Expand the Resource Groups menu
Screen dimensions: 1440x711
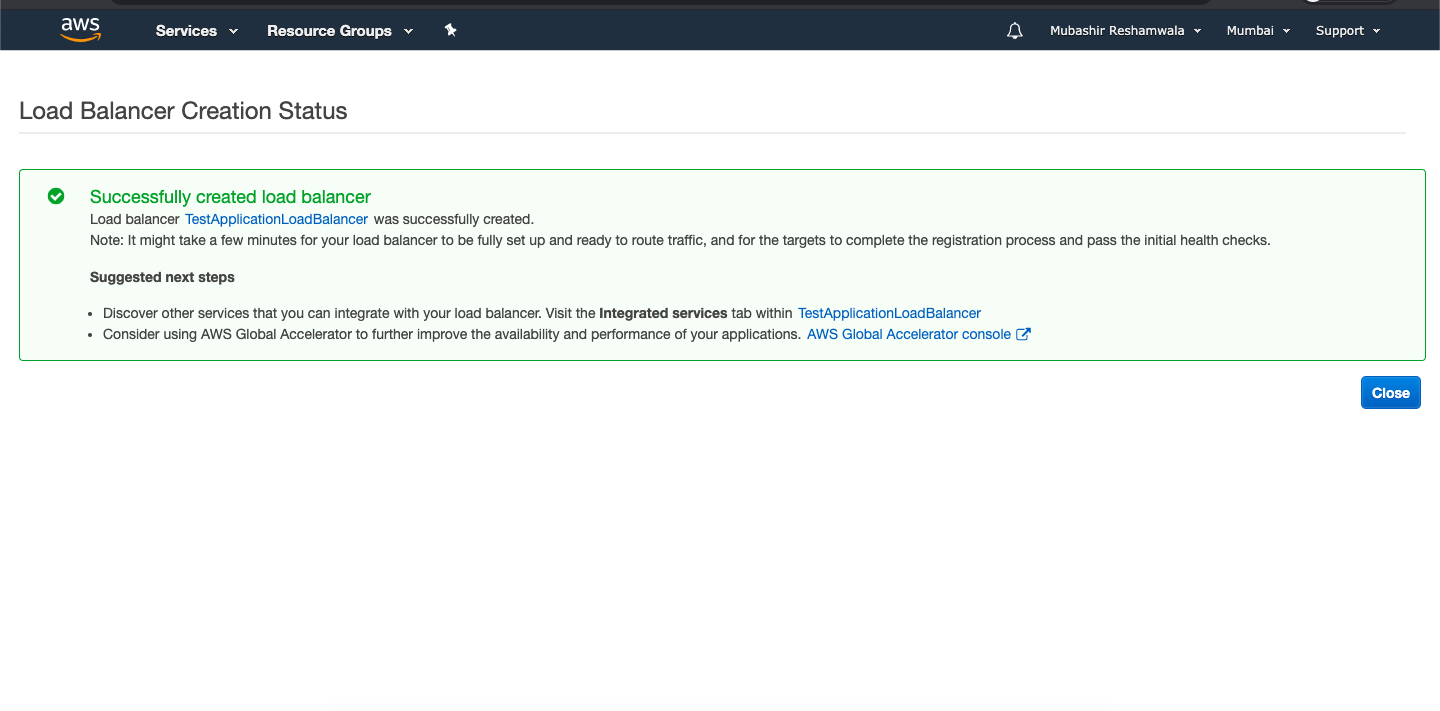pyautogui.click(x=340, y=31)
